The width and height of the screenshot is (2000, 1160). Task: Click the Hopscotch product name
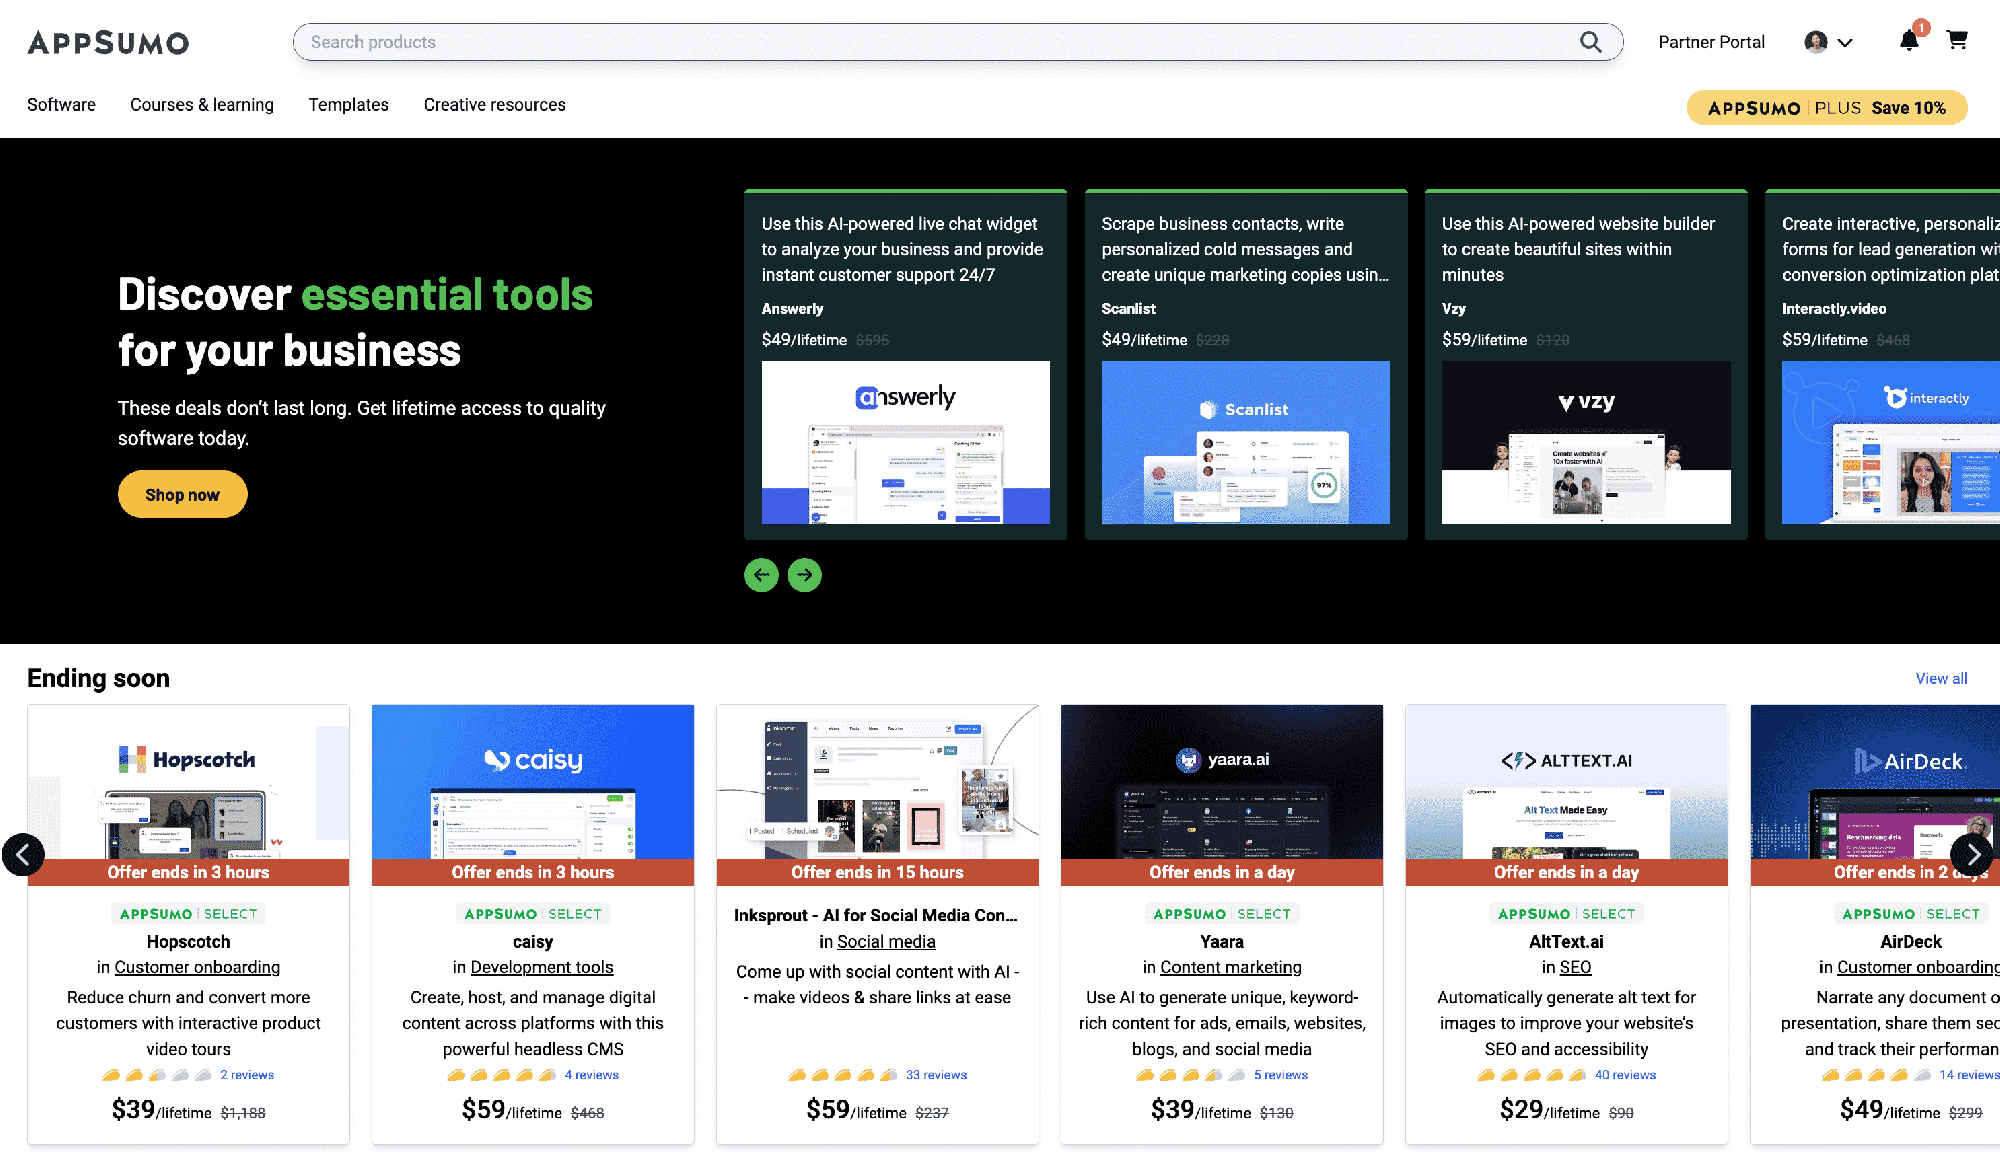point(188,942)
